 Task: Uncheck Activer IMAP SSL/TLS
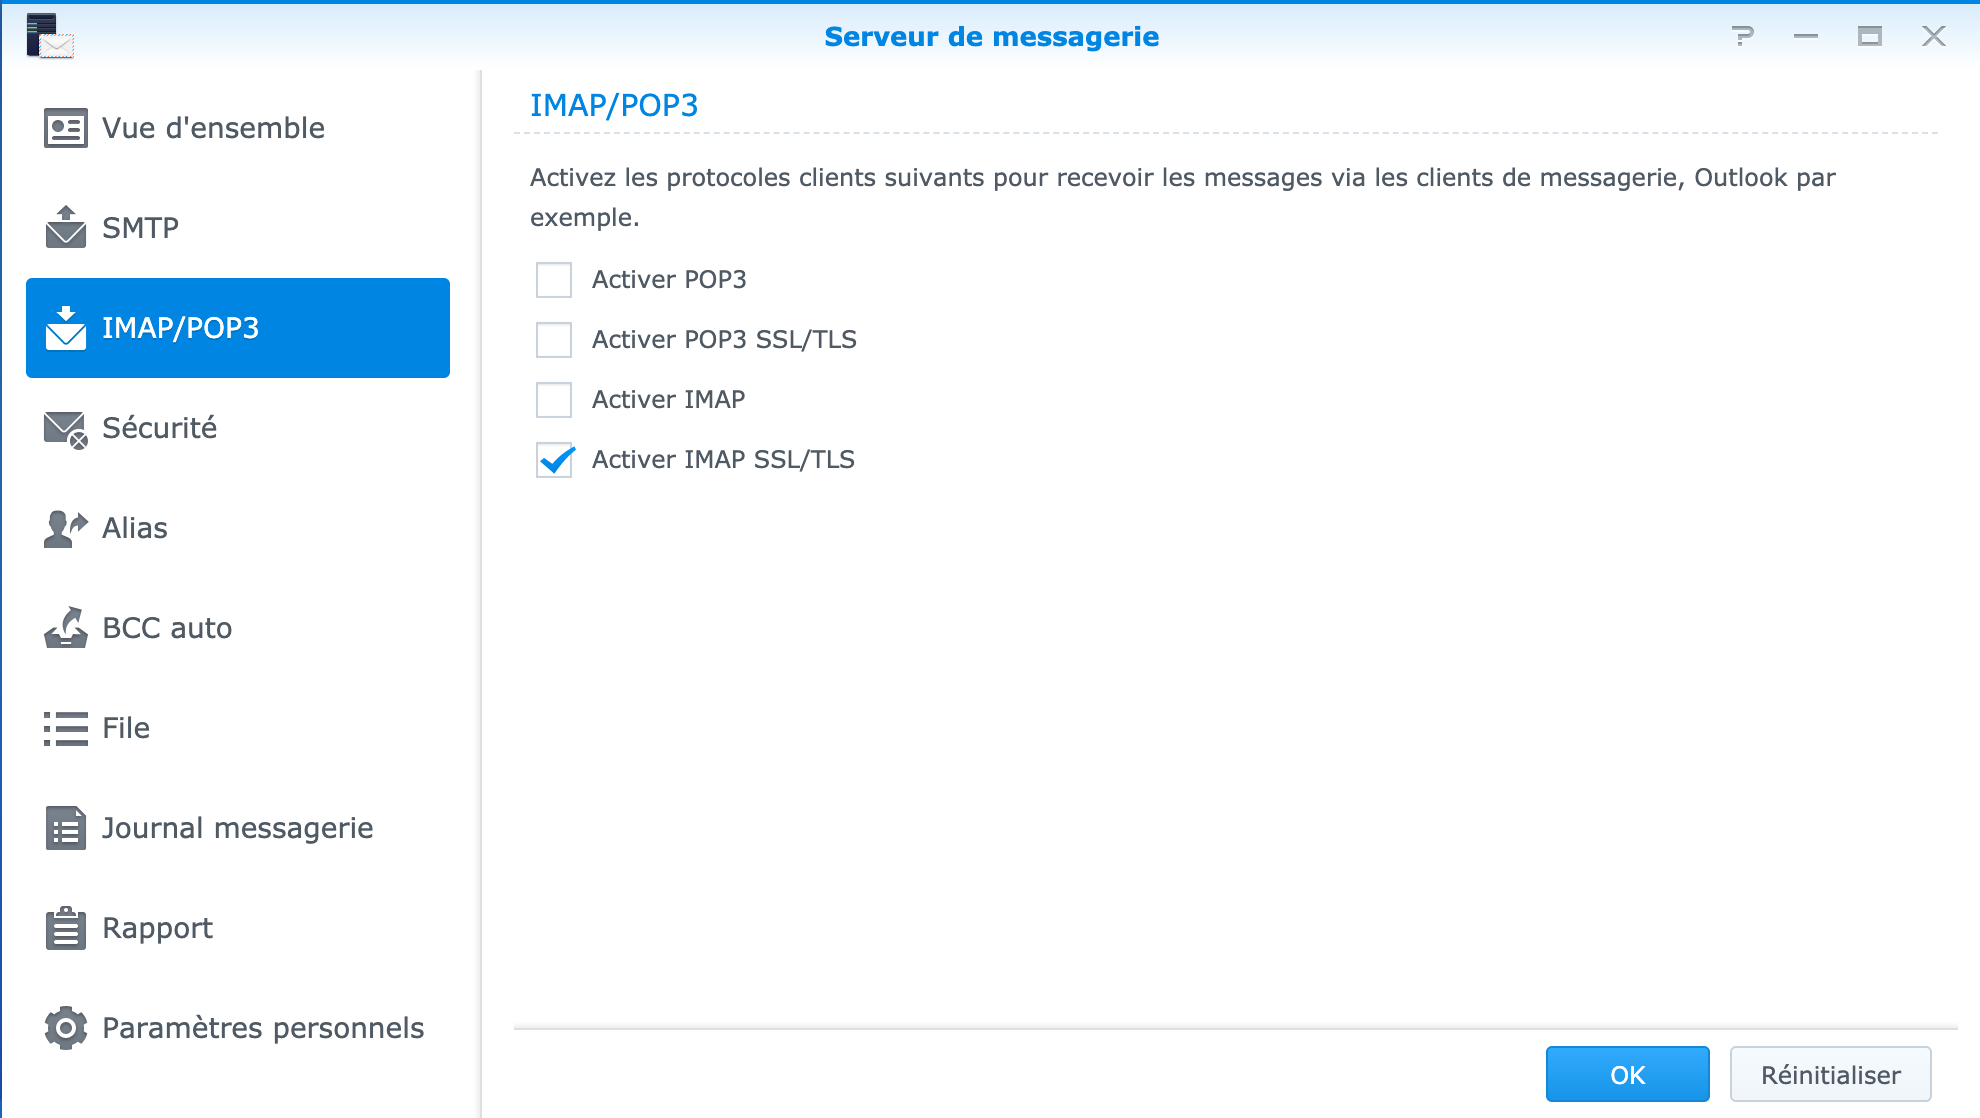click(554, 460)
